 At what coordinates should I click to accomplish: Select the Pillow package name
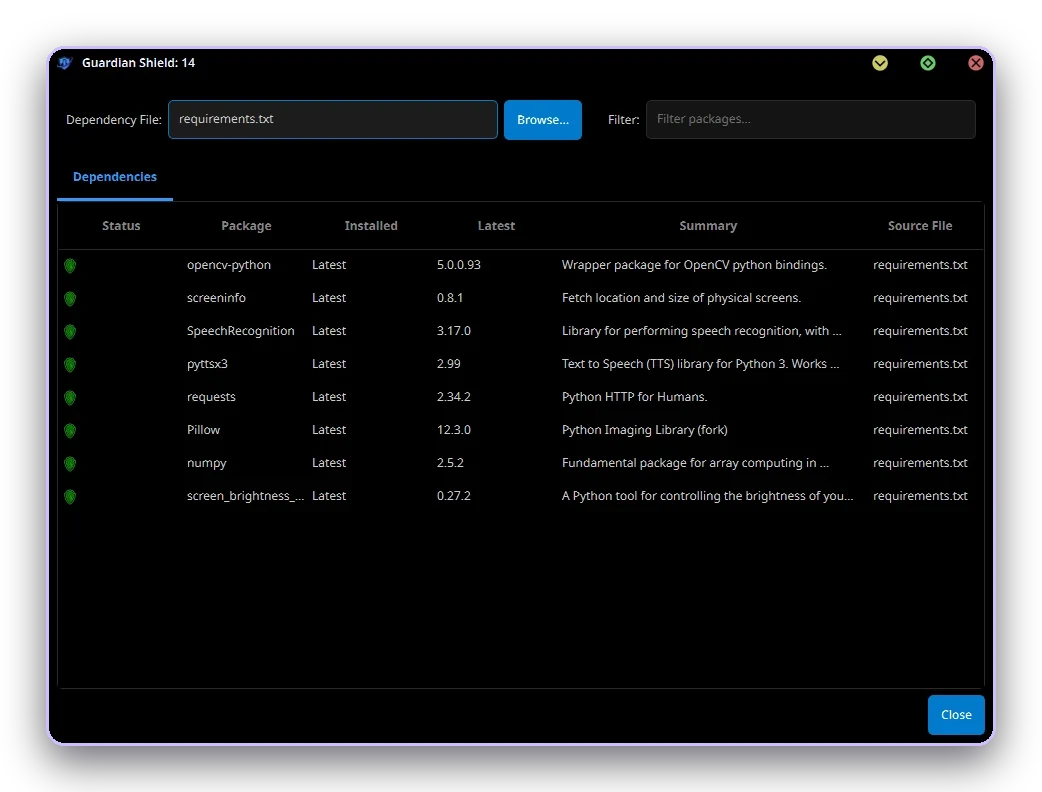(203, 430)
